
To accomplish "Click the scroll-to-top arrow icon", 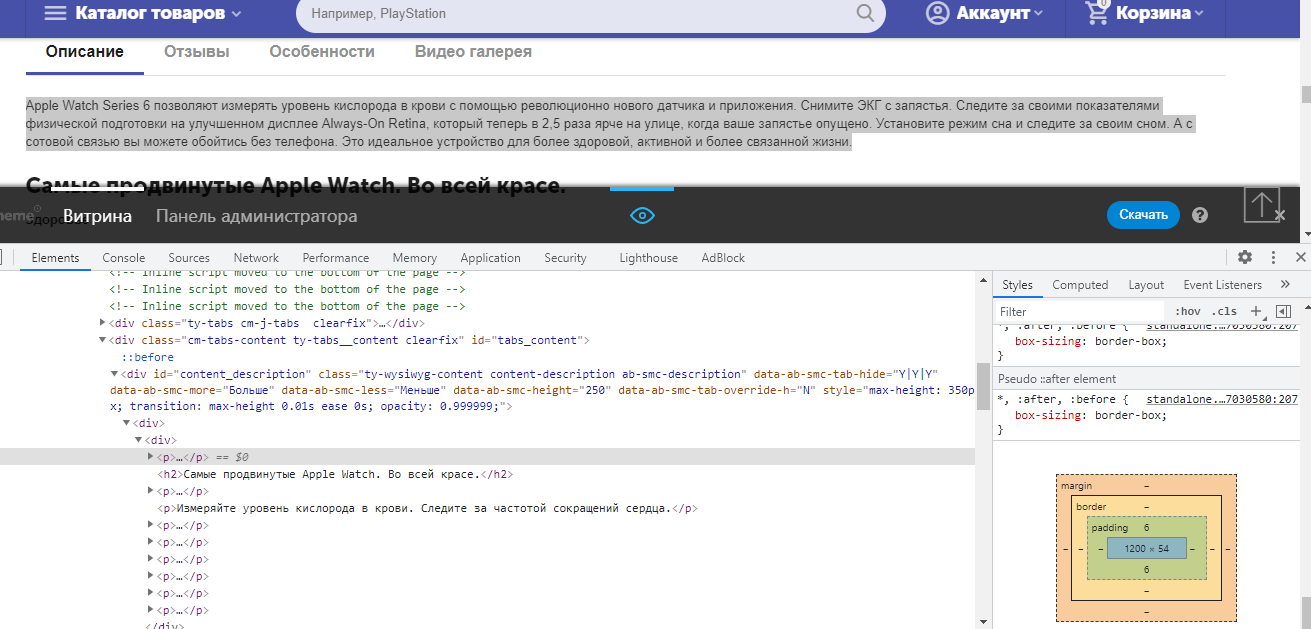I will (x=1262, y=206).
